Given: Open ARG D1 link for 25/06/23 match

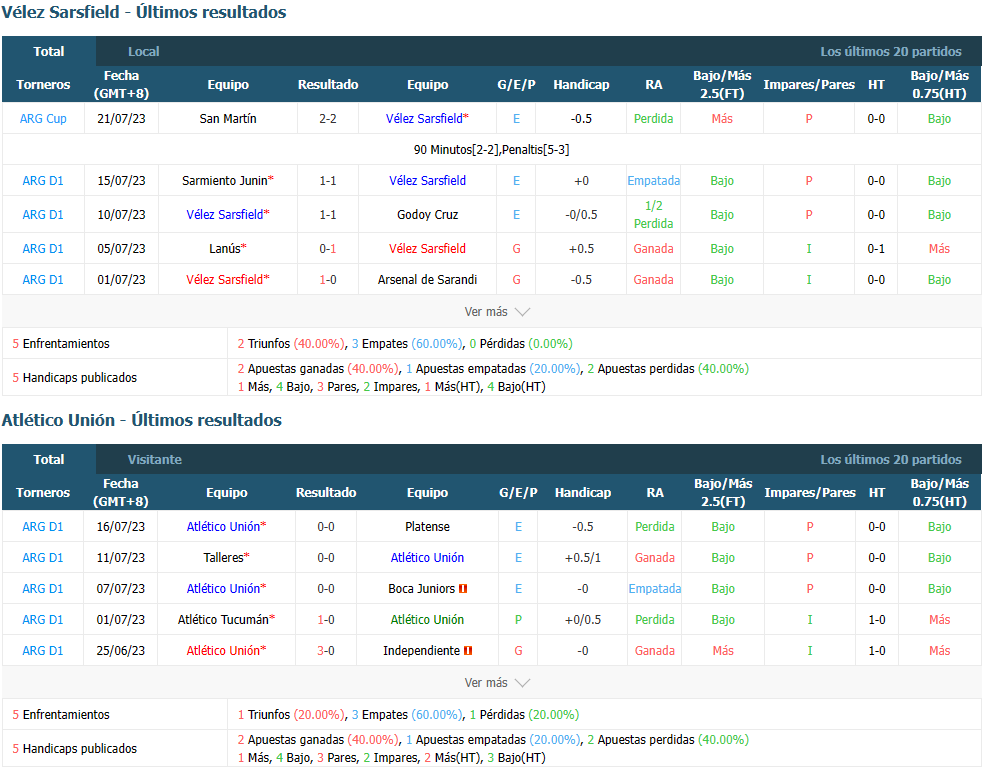Looking at the screenshot, I should (x=43, y=651).
